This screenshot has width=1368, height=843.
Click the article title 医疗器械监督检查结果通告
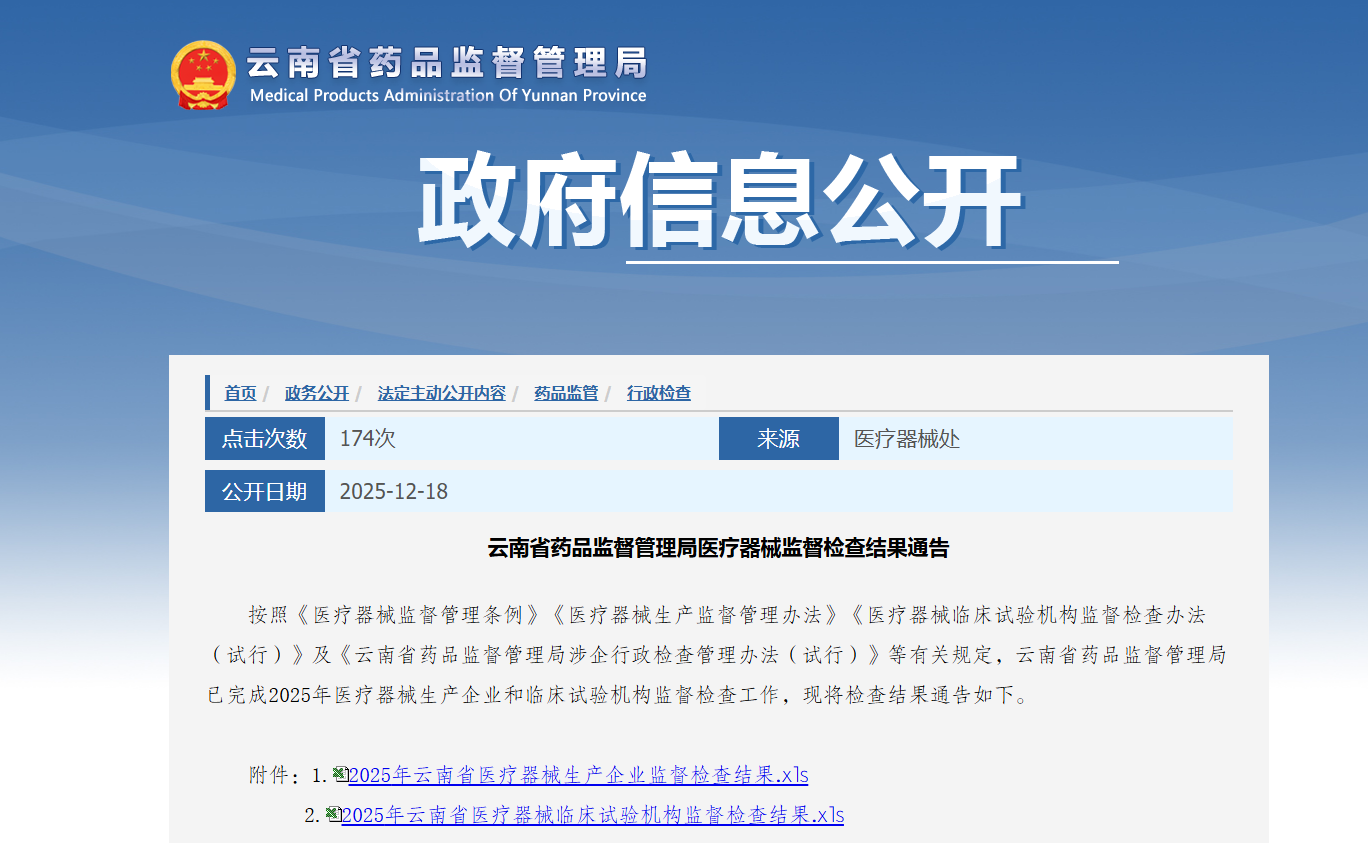tap(718, 548)
